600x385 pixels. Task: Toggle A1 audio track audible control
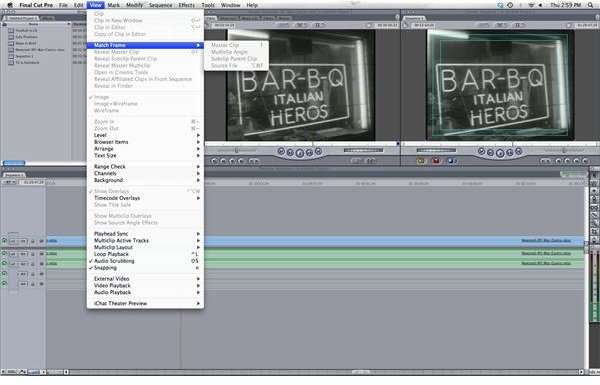pos(5,253)
